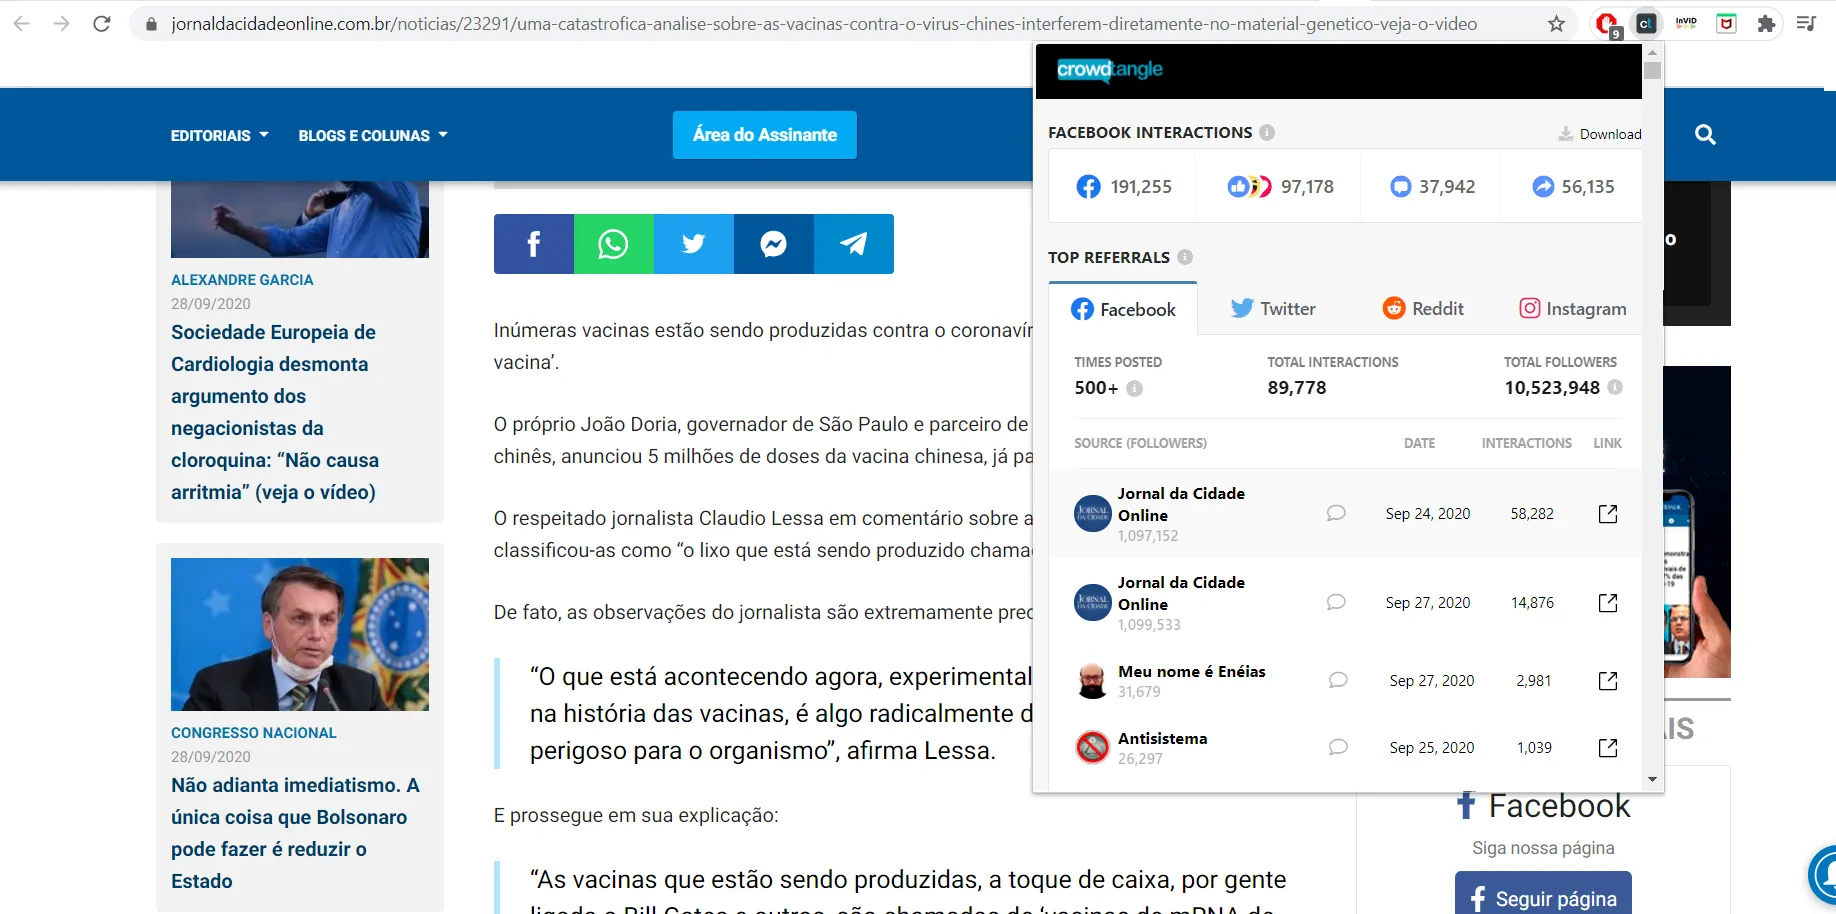Open the Sociedade Europeia de Cardiologia article
1836x914 pixels.
pos(275,412)
